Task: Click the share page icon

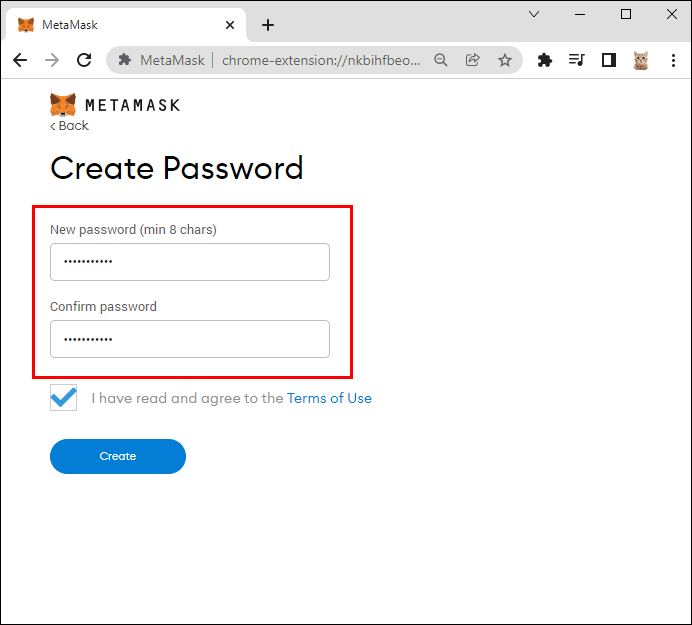Action: pos(473,60)
